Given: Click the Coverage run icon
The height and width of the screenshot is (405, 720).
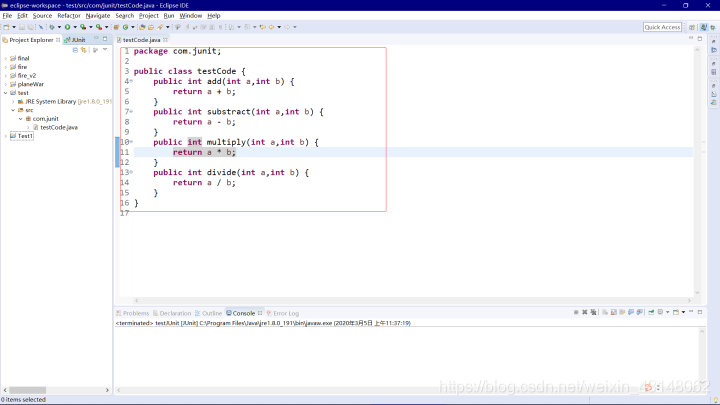Looking at the screenshot, I should click(x=83, y=27).
